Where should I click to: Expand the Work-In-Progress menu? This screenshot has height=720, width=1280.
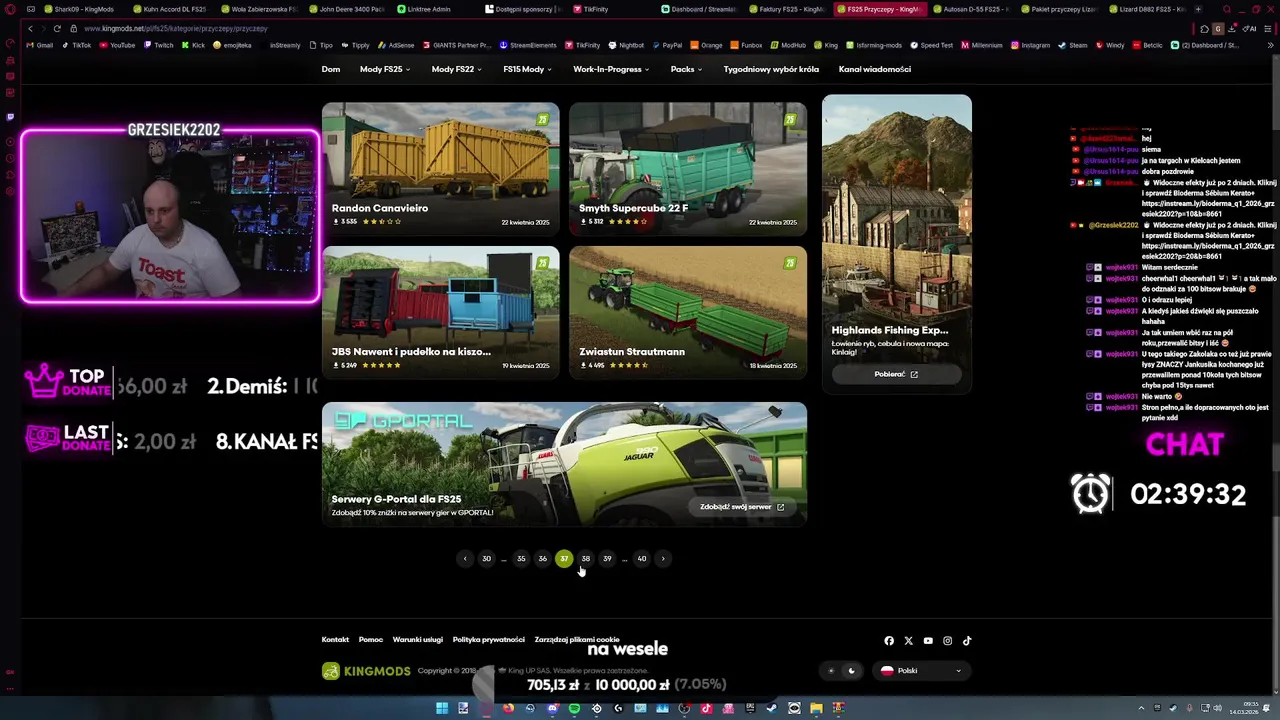[611, 69]
